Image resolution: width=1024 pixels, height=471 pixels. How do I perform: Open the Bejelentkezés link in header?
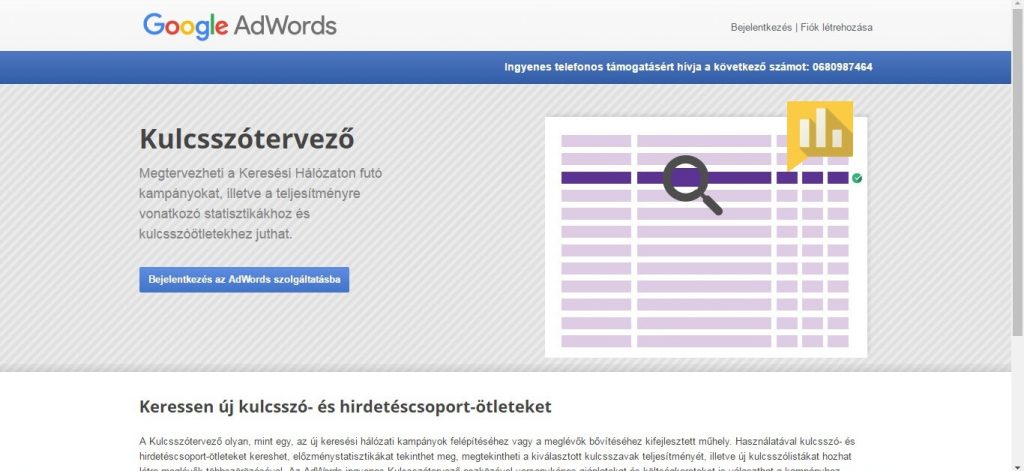point(761,27)
